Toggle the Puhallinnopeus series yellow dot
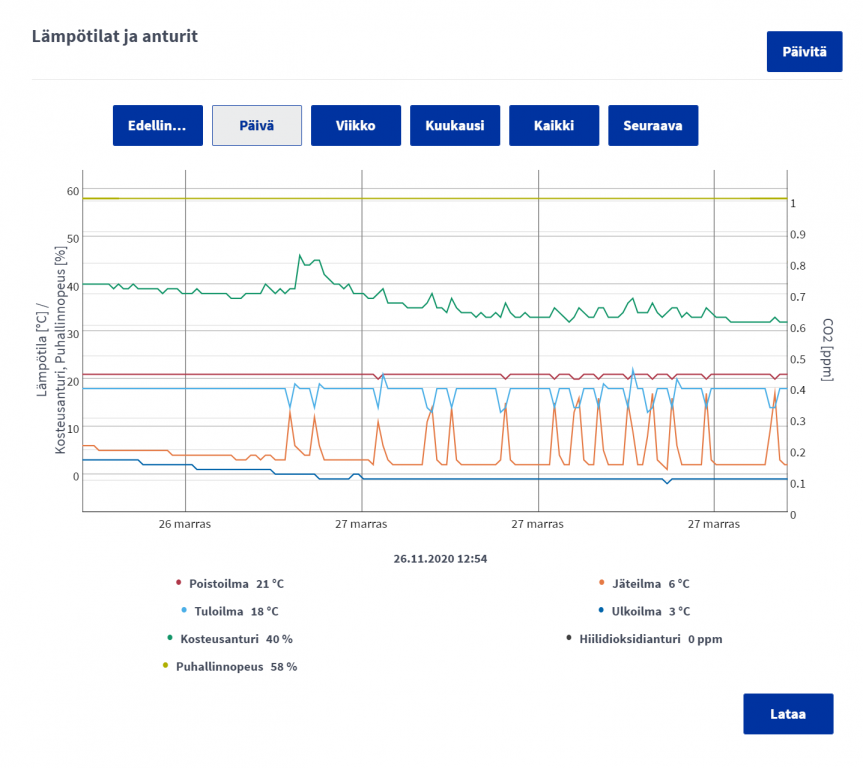The width and height of the screenshot is (863, 768). pyautogui.click(x=165, y=665)
